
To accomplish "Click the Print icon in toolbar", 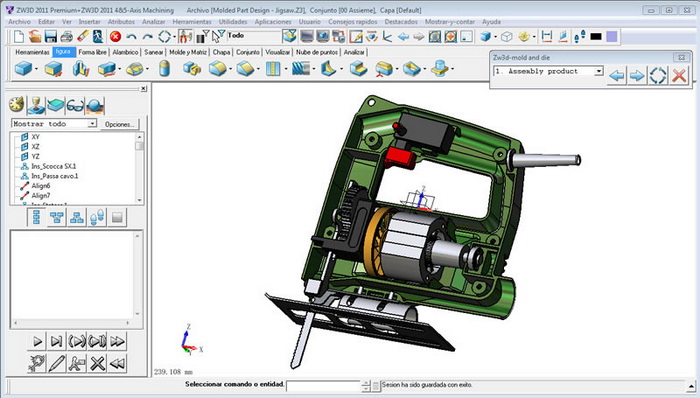I will [67, 37].
